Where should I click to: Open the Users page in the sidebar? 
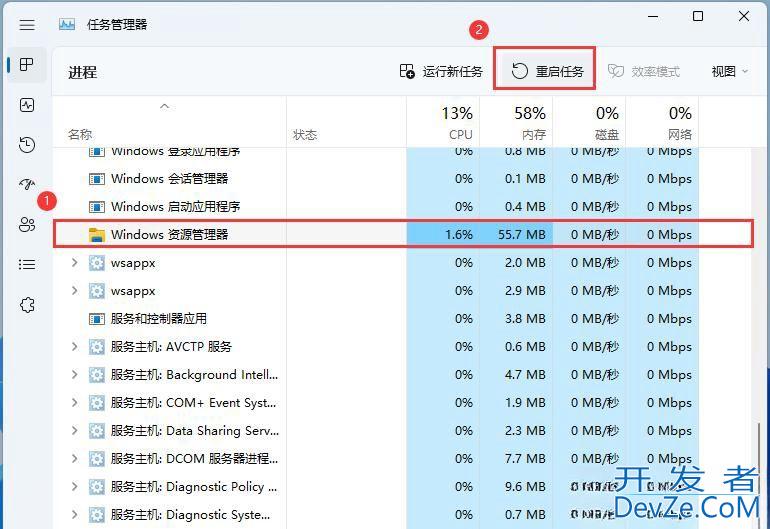click(x=27, y=224)
